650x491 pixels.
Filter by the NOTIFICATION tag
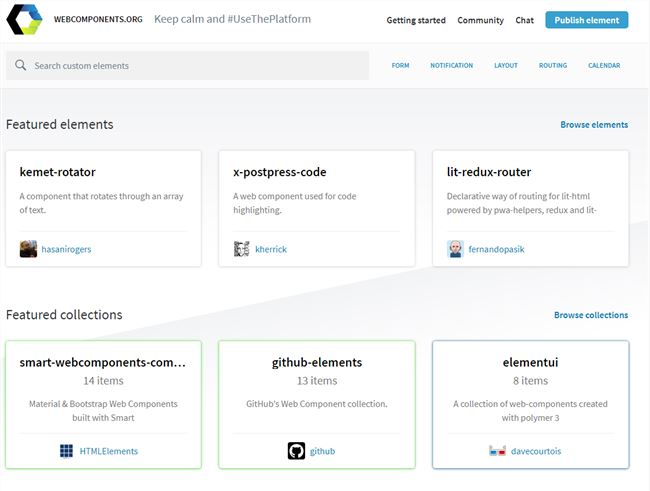point(451,66)
